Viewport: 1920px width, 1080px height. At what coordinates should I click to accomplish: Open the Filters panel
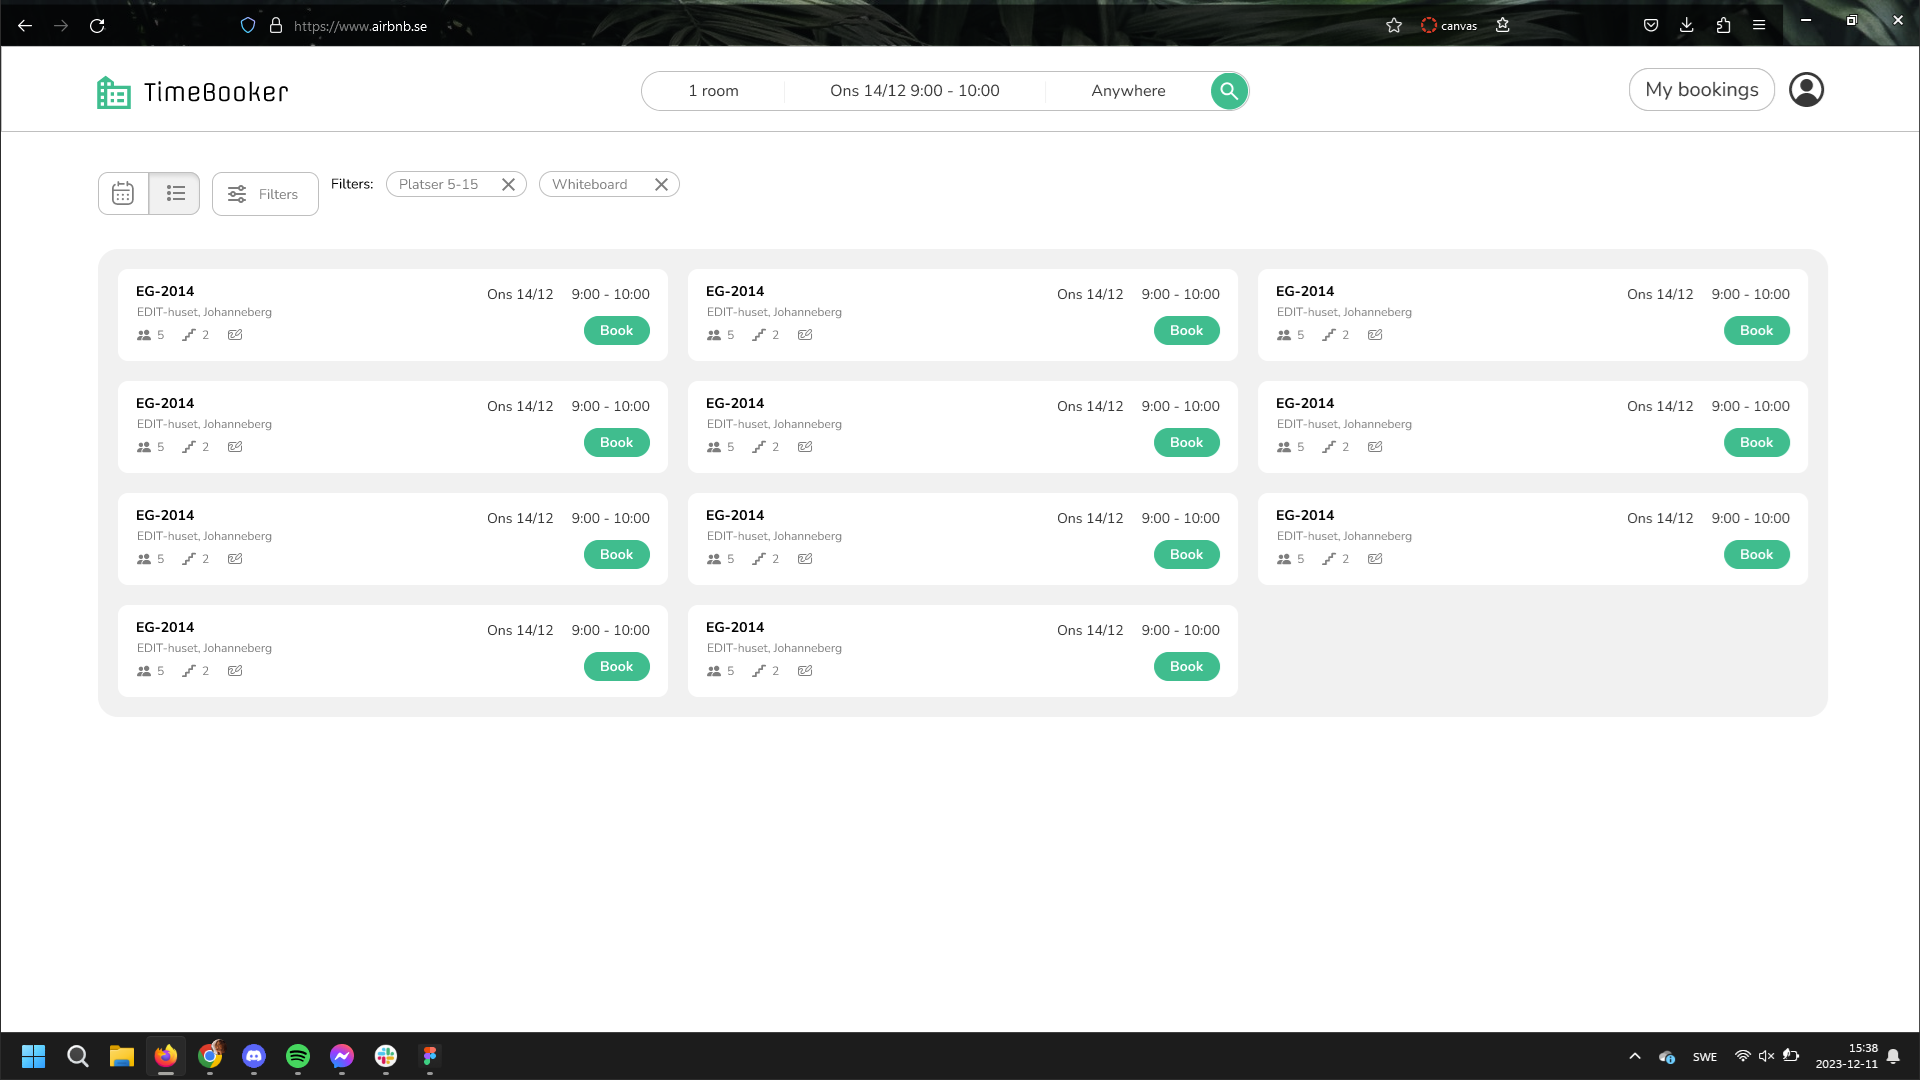click(265, 194)
